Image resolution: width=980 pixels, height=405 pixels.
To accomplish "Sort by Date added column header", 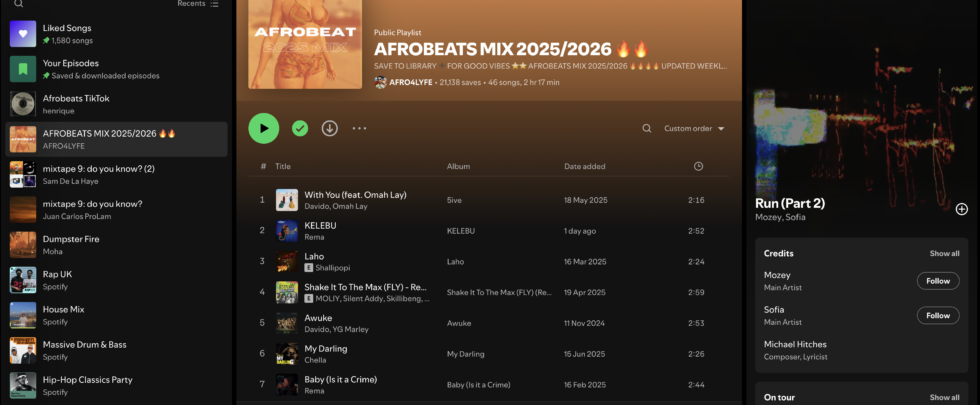I will pyautogui.click(x=584, y=166).
